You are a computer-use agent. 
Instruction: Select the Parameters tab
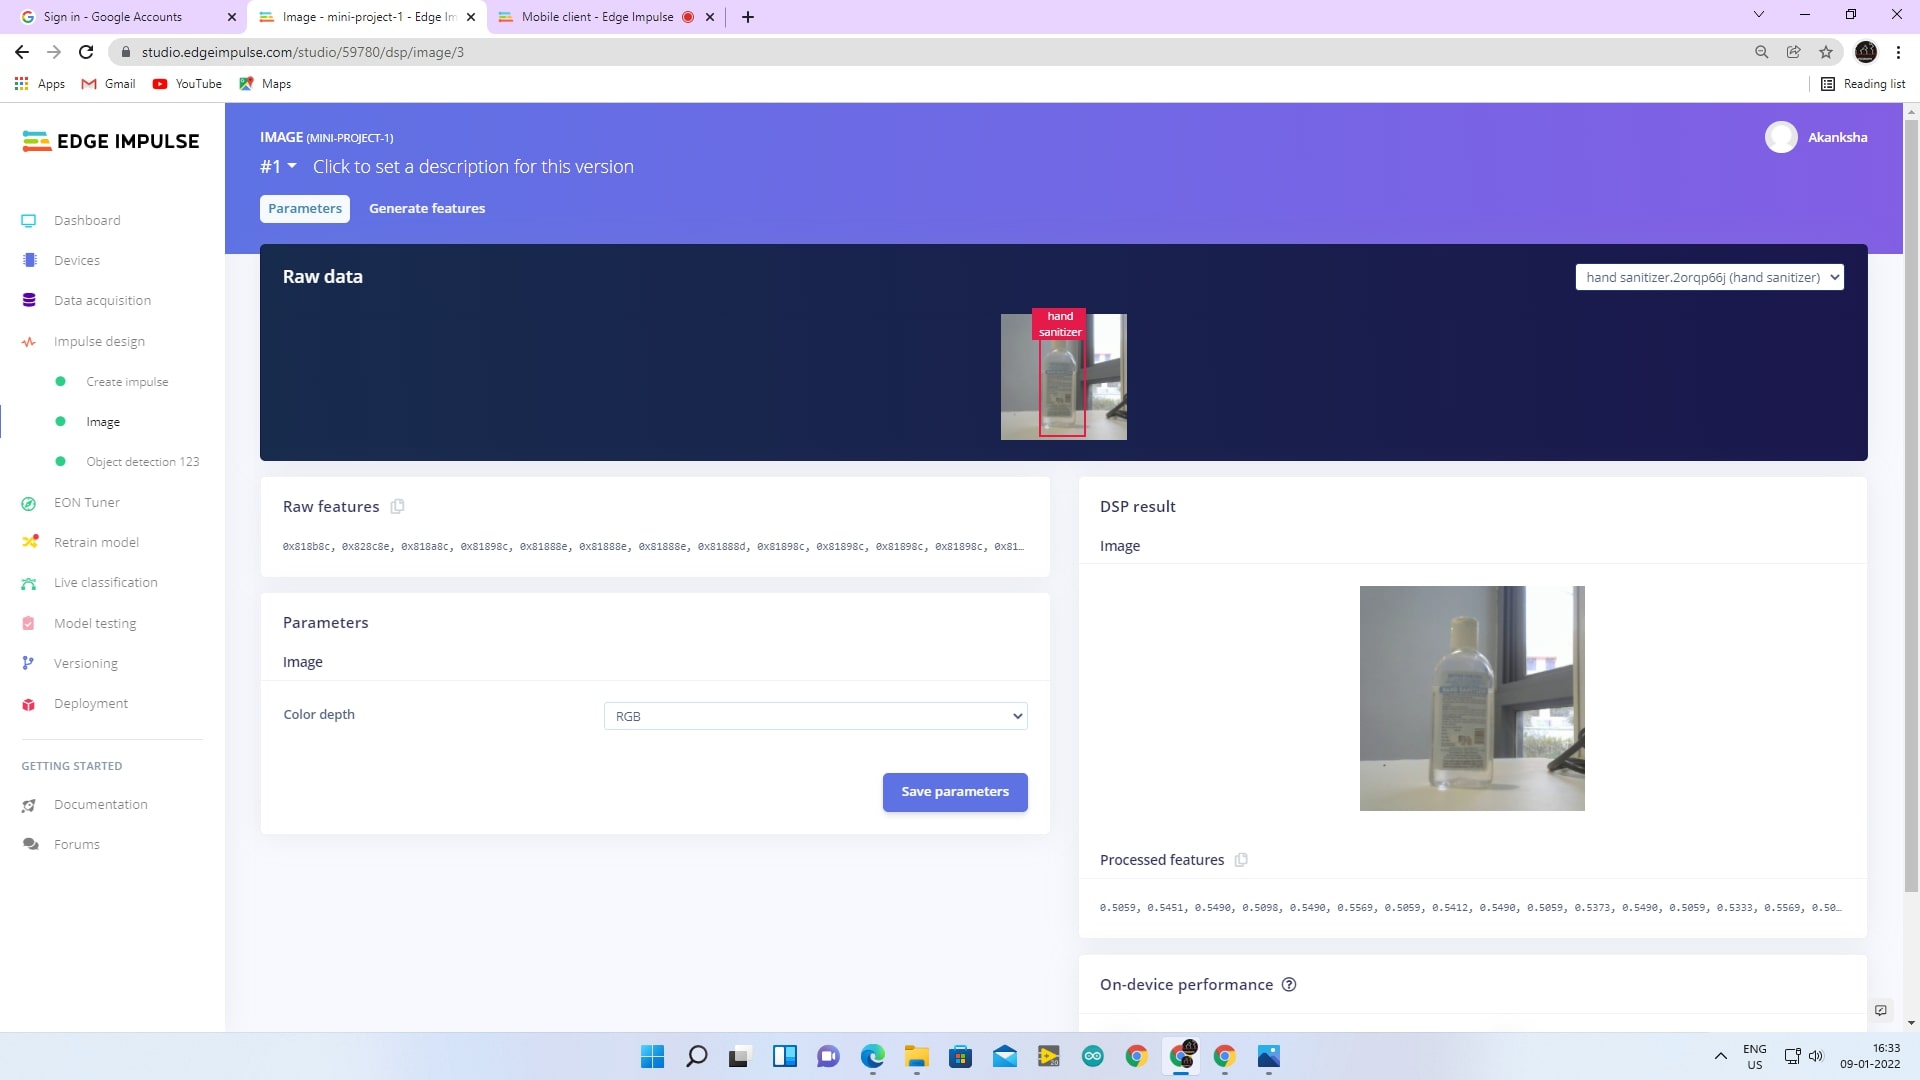coord(305,208)
